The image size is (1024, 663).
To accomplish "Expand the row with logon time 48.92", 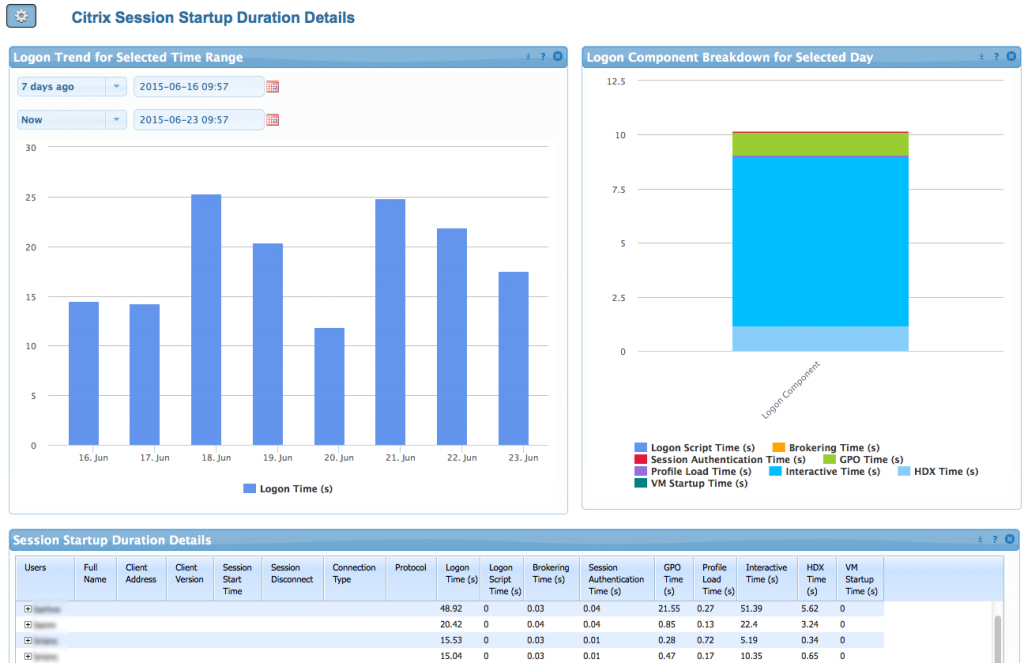I will (x=27, y=609).
